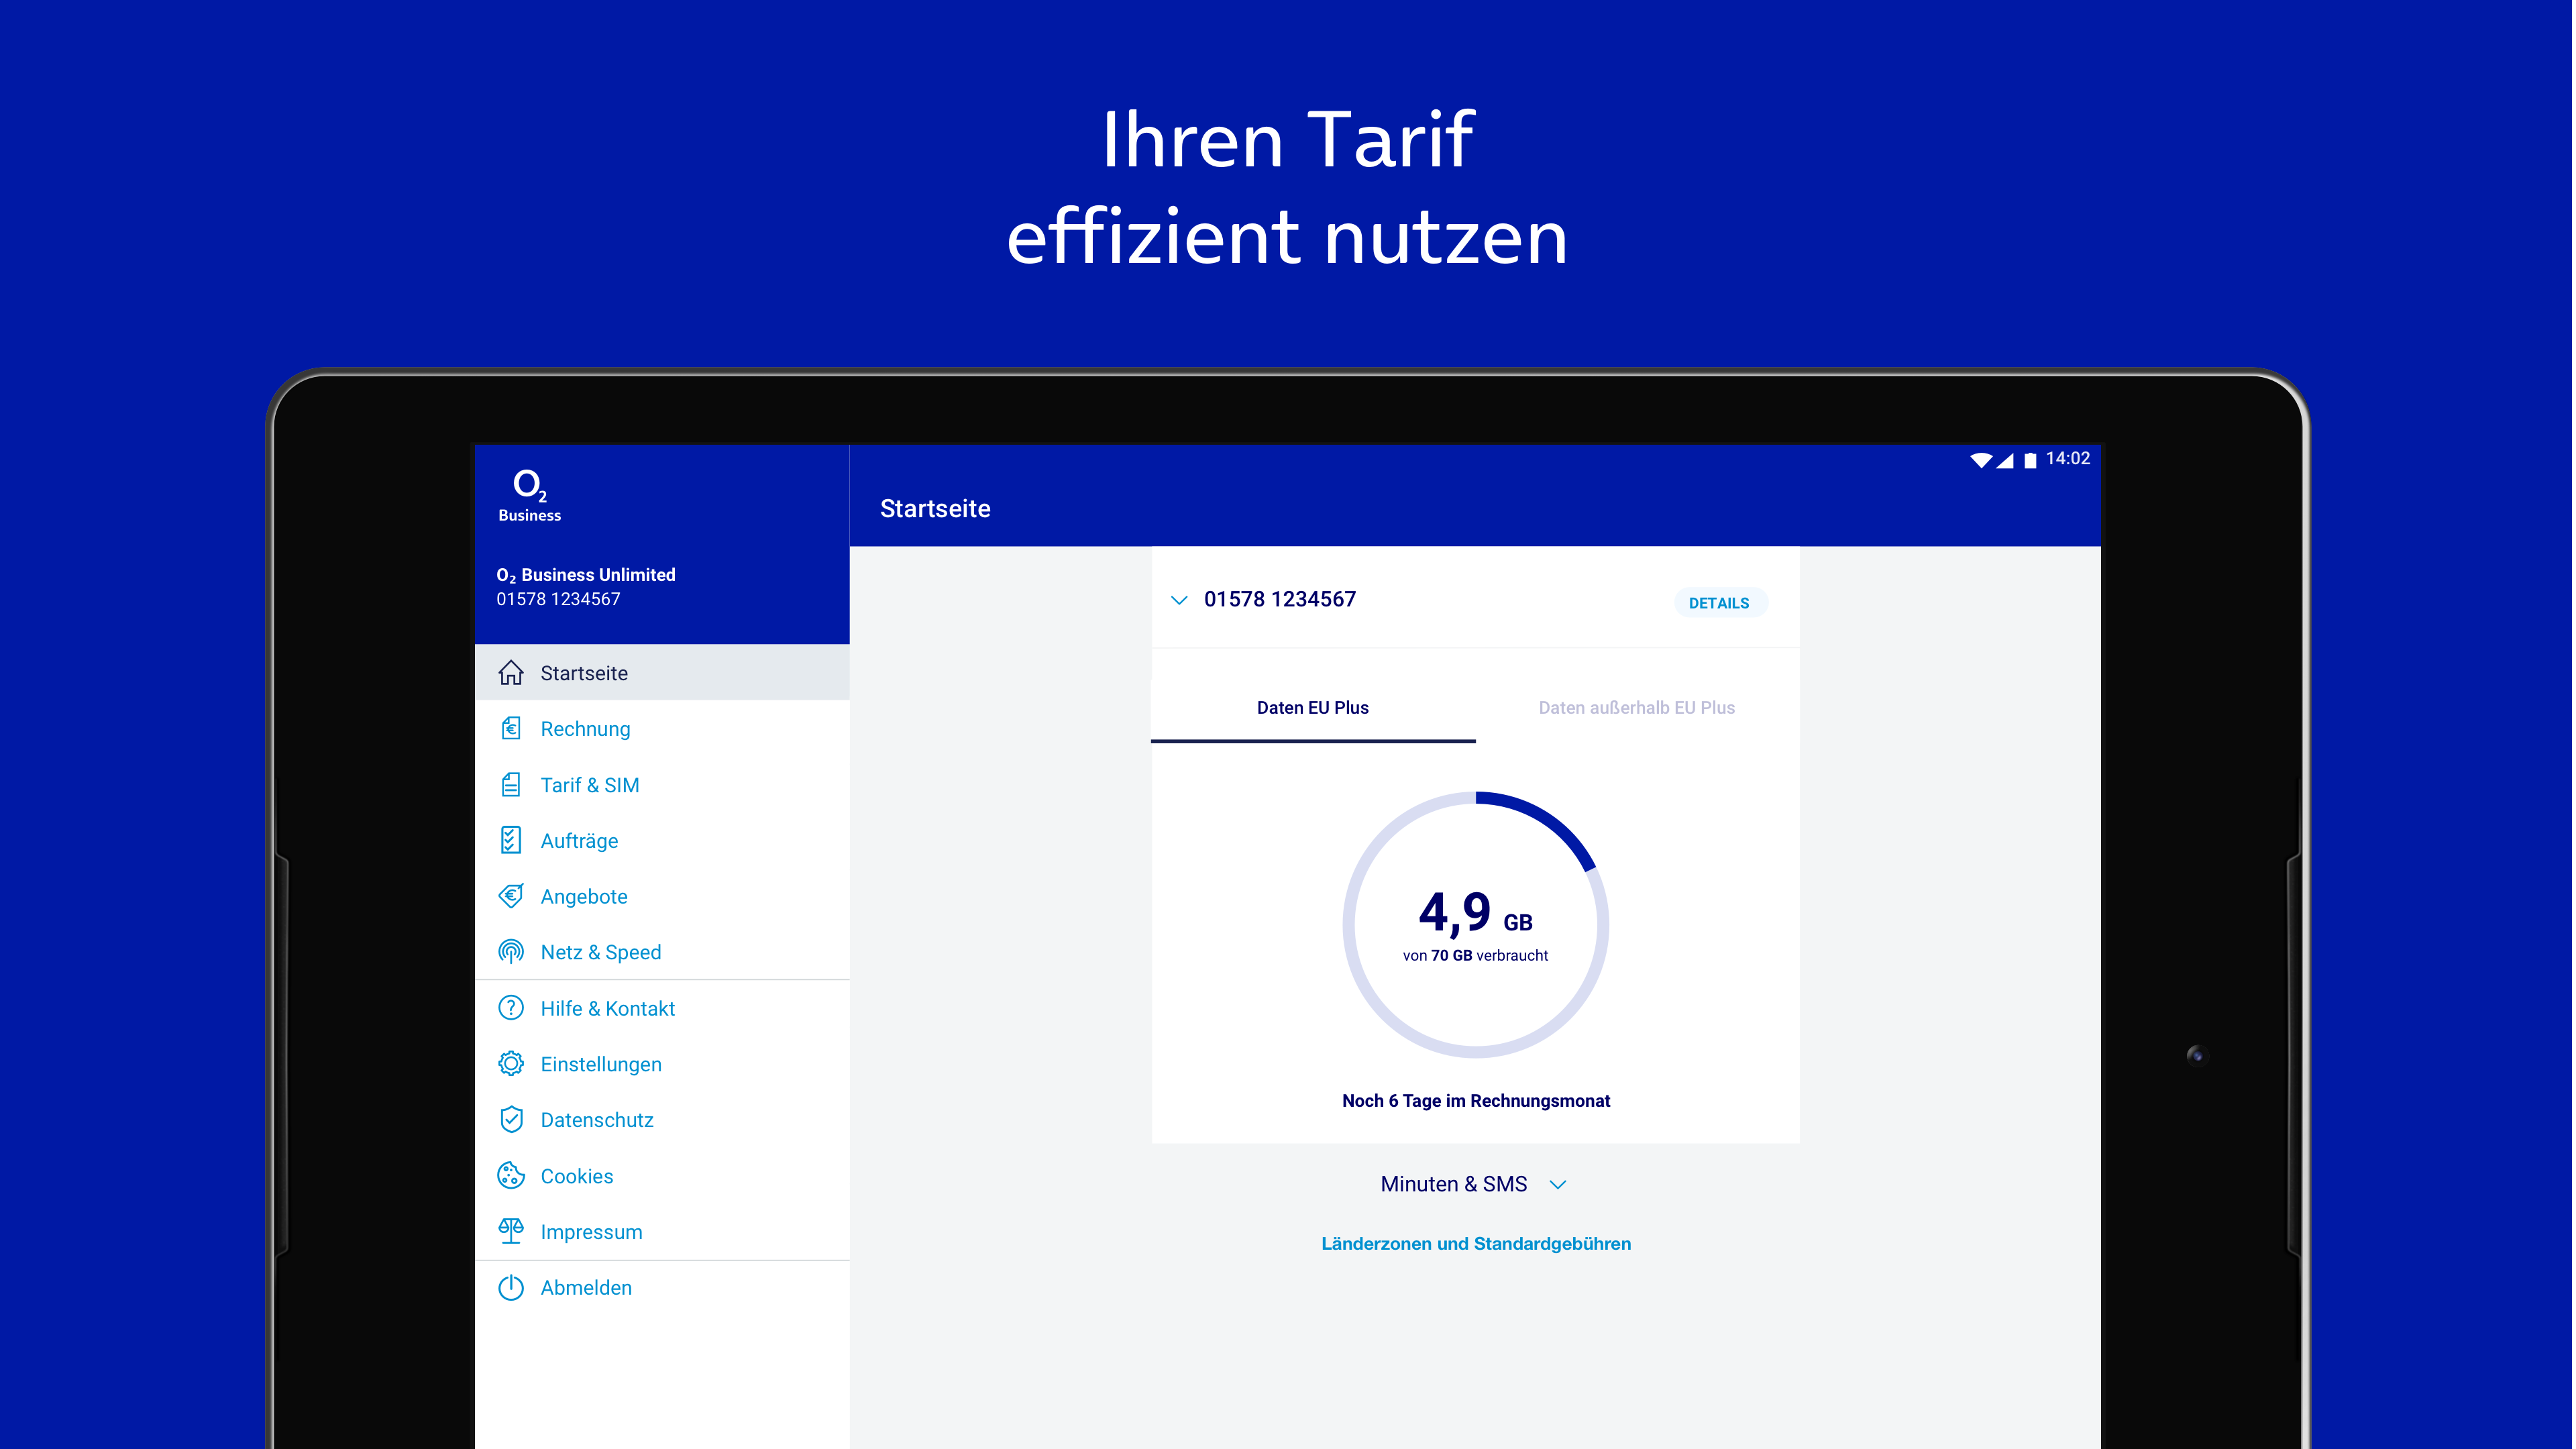Select the SIM card document icon
2576x1449 pixels.
point(511,785)
